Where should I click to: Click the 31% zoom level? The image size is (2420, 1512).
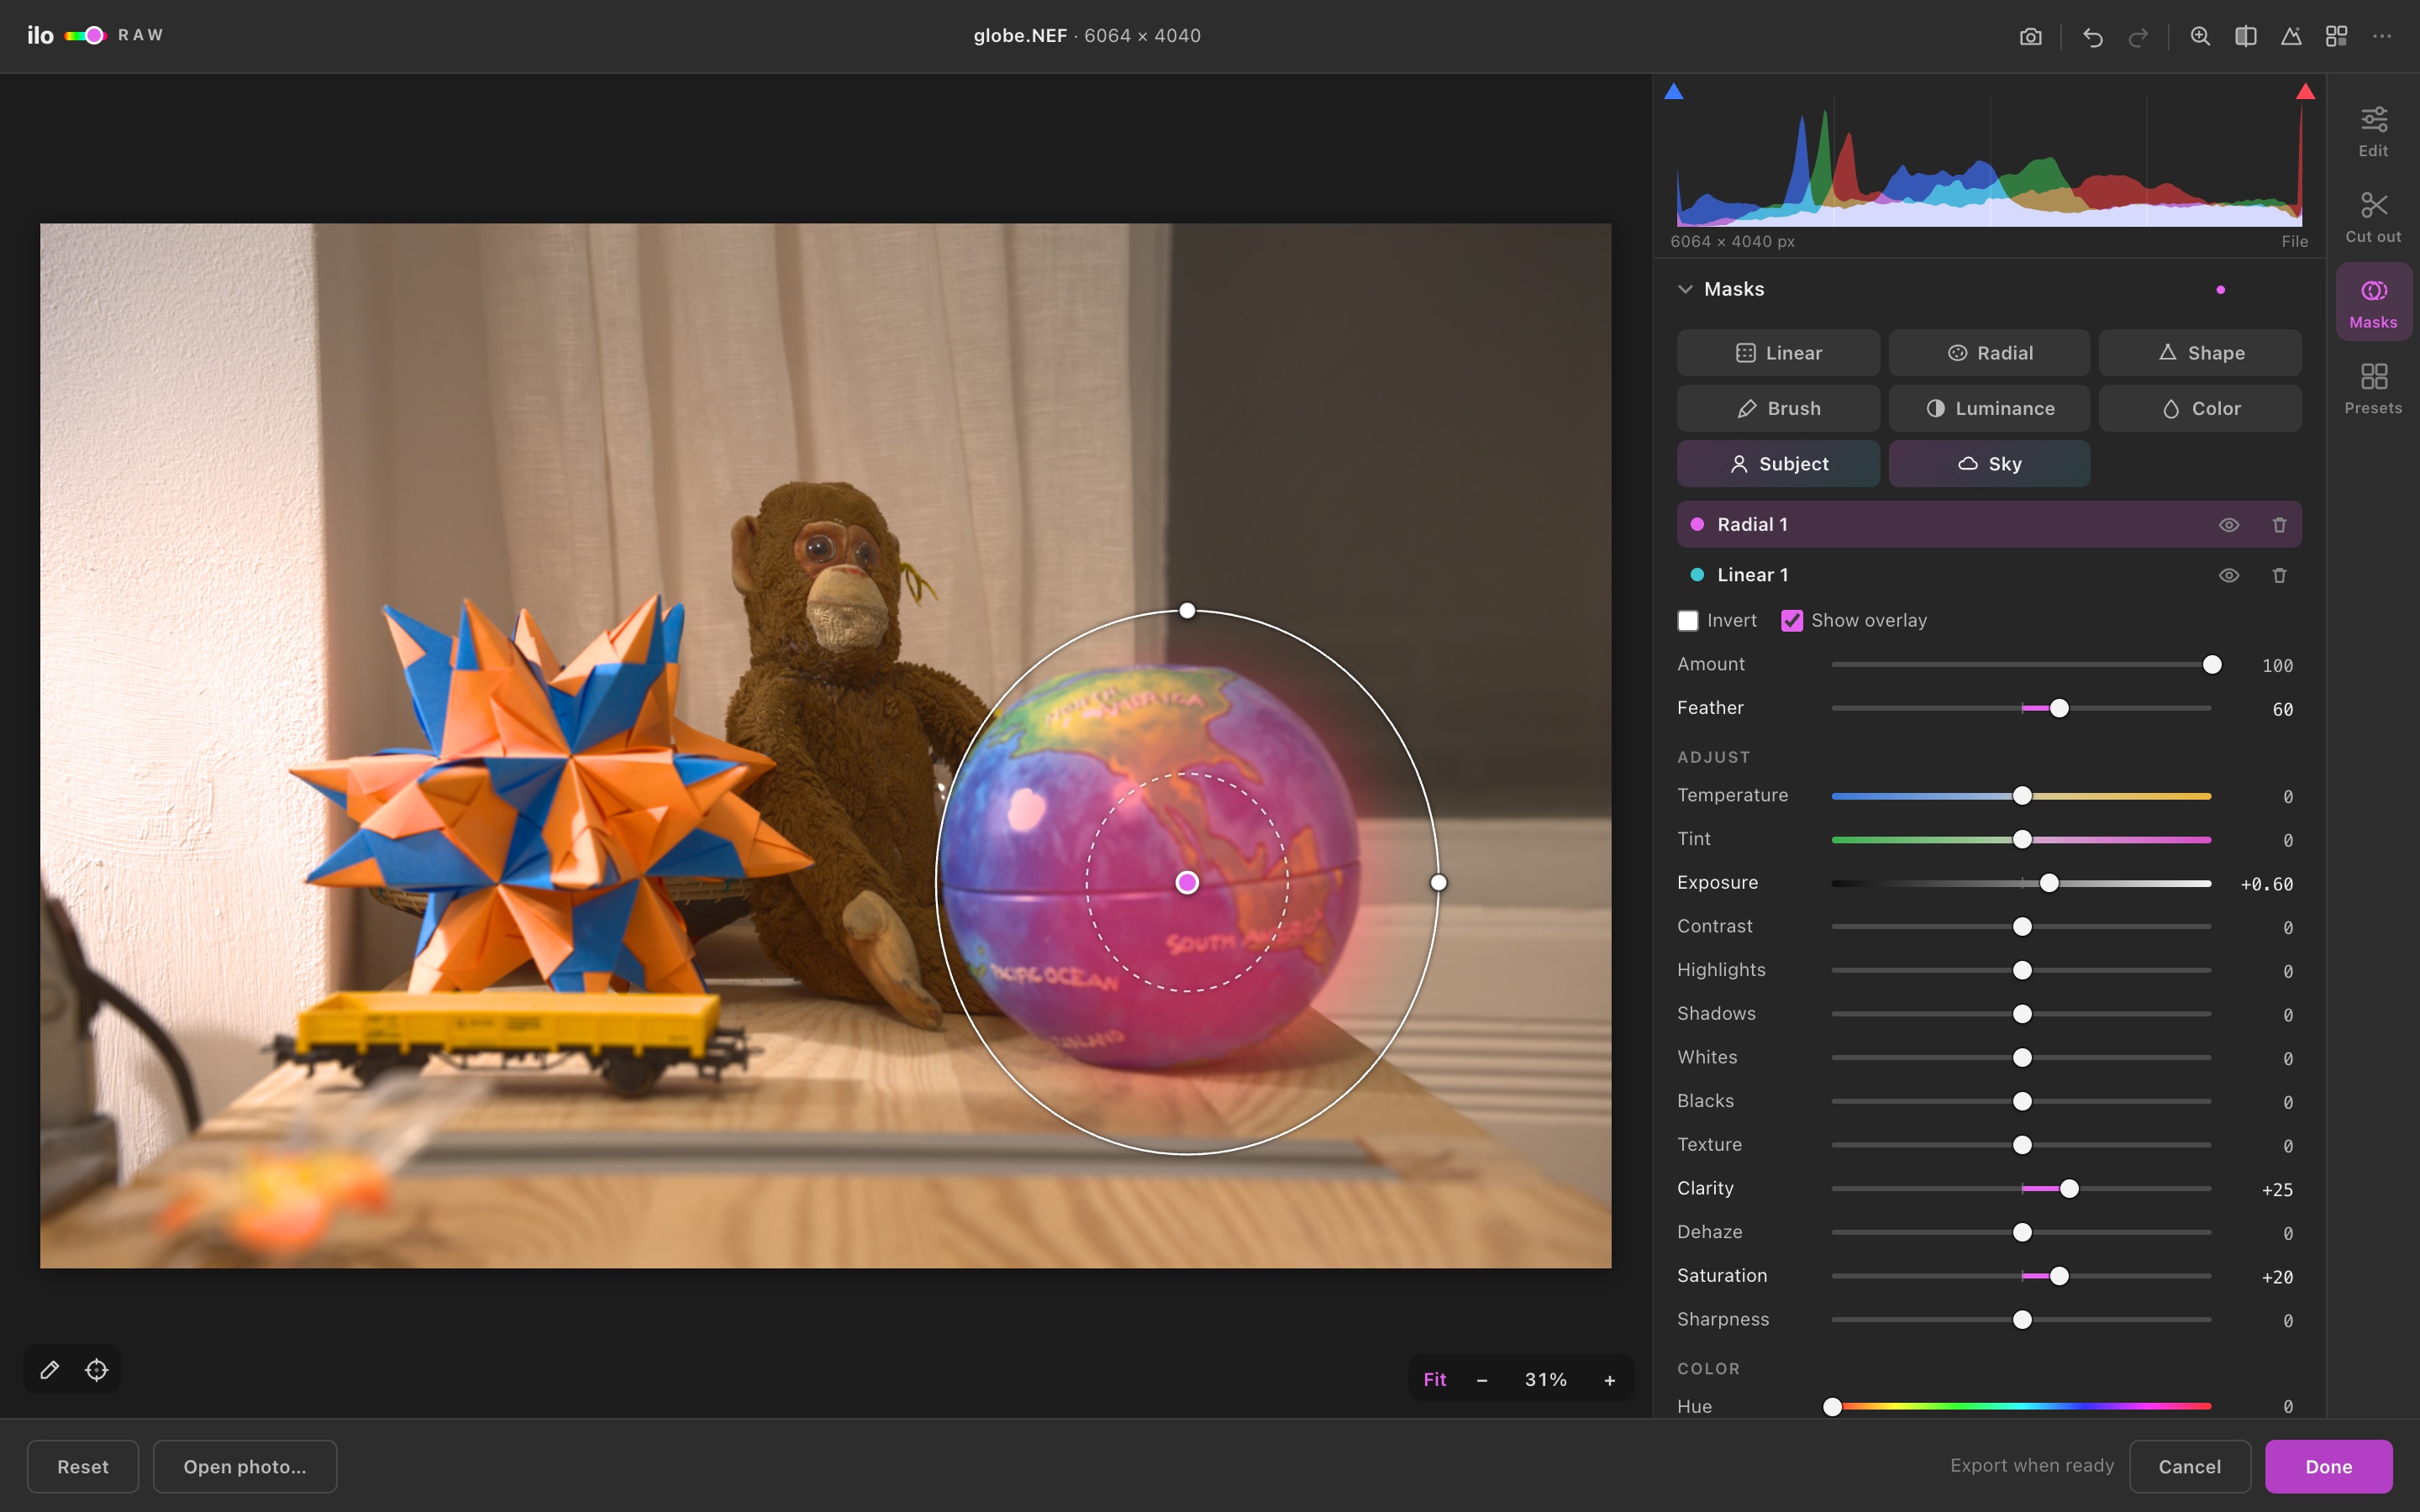tap(1545, 1380)
